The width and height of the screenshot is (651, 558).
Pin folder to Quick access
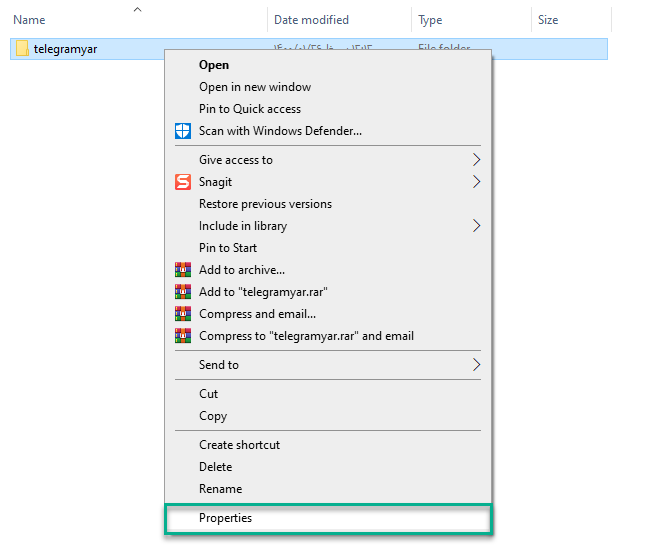pyautogui.click(x=249, y=109)
